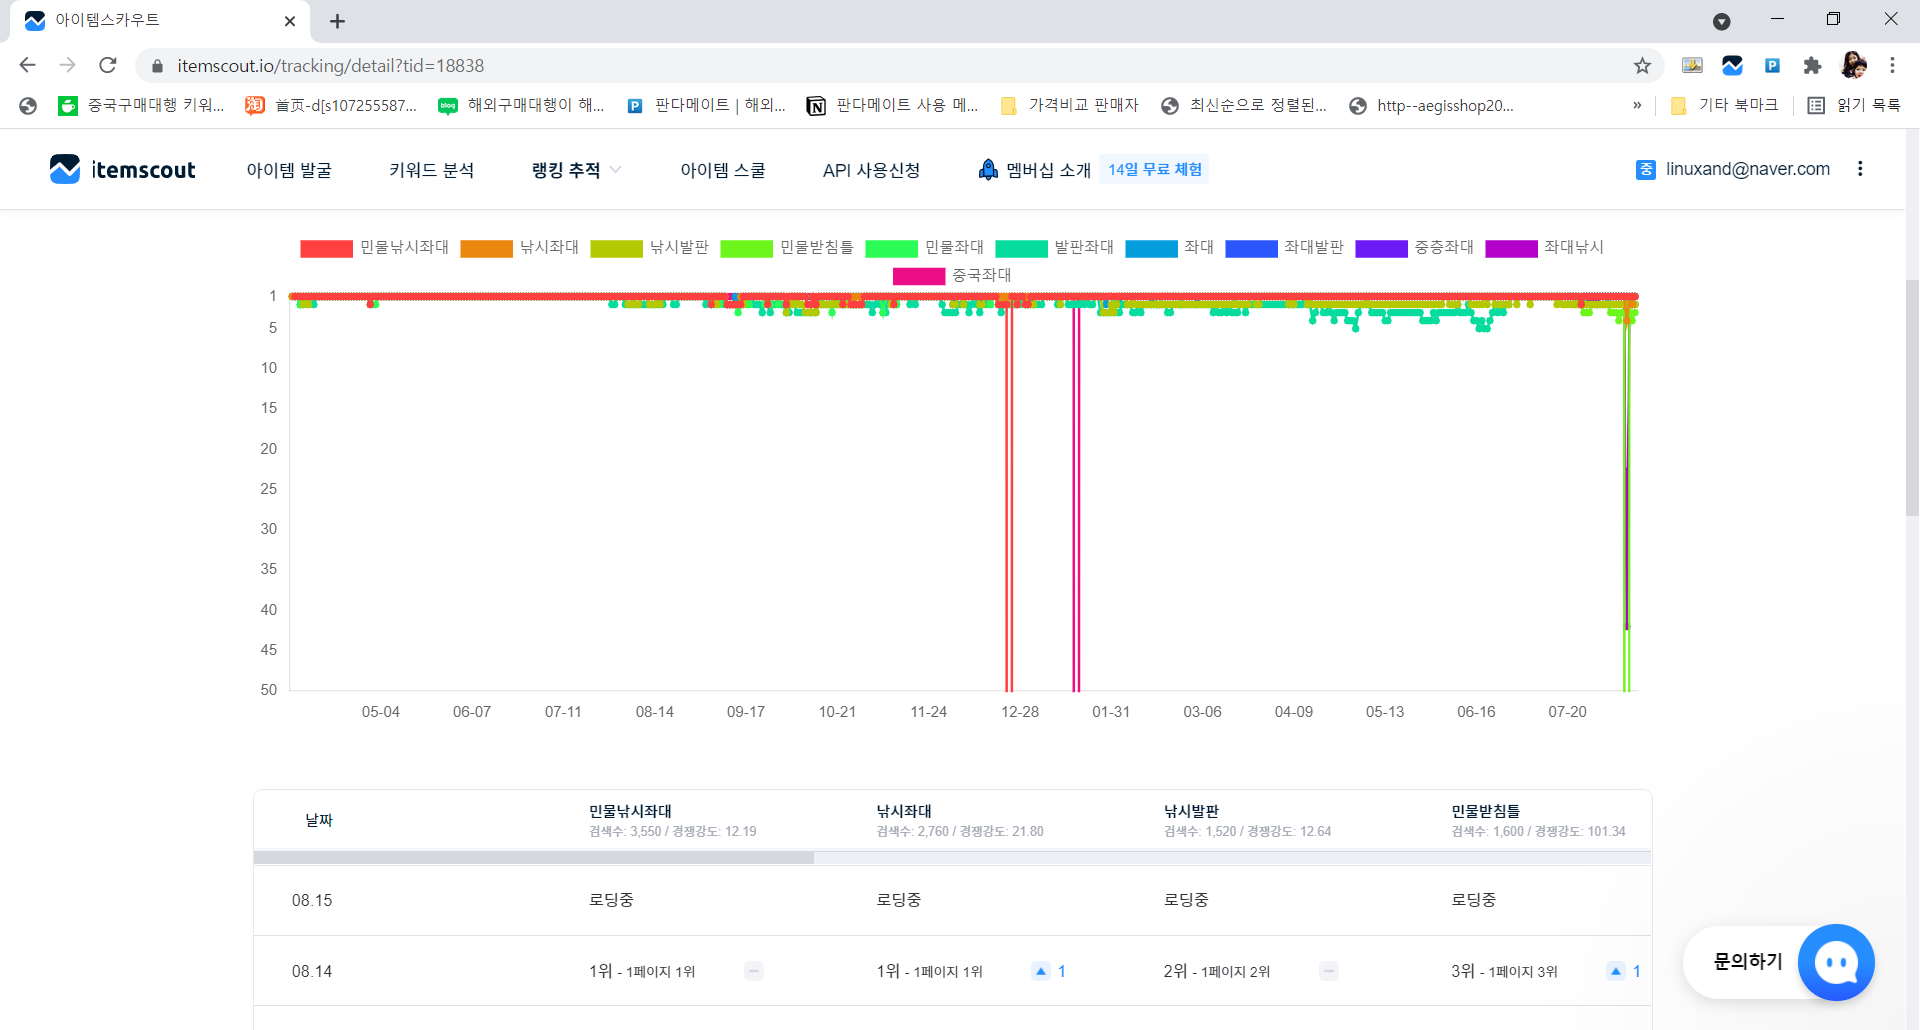Screen dimensions: 1920x1030
Task: Open the chat bubble icon
Action: coord(1836,962)
